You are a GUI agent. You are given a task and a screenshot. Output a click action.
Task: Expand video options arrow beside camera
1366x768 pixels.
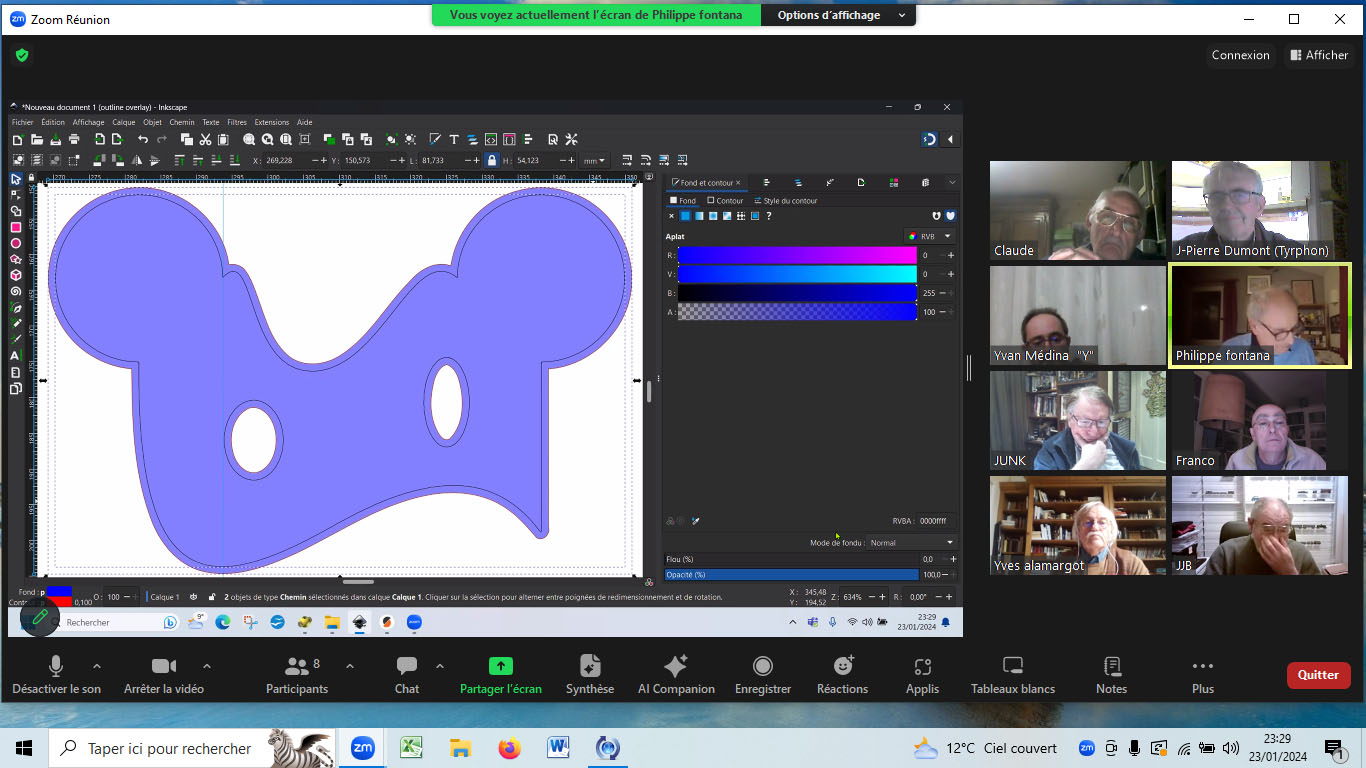point(207,666)
